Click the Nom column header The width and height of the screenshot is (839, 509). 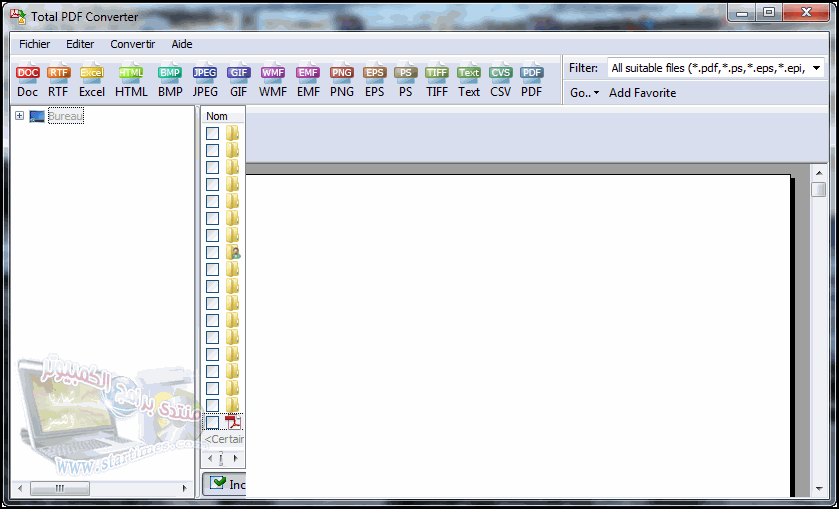223,116
